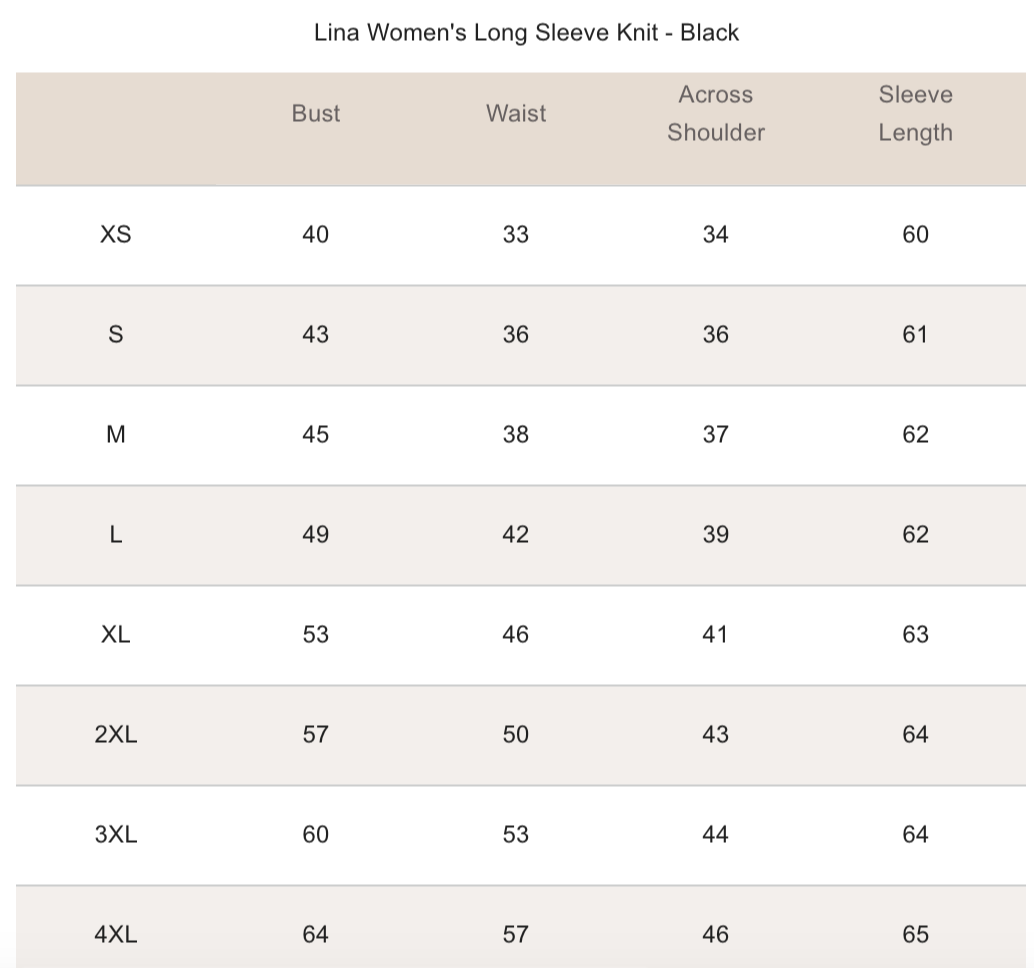The image size is (1034, 968).
Task: Click the Across Shoulder column header
Action: (x=716, y=114)
